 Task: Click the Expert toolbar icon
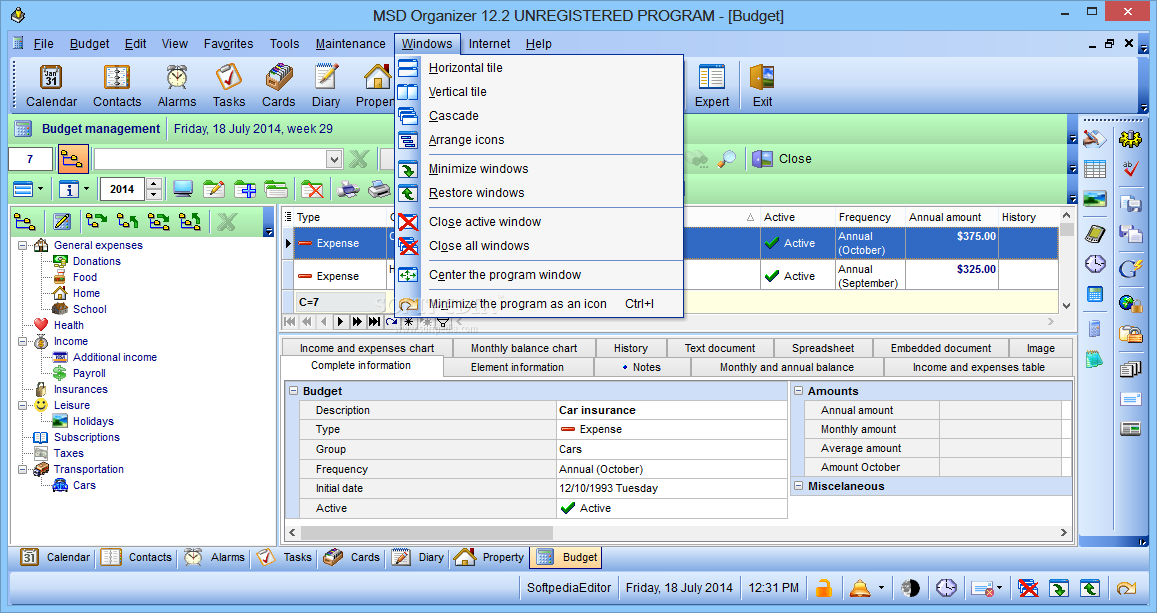pos(711,86)
